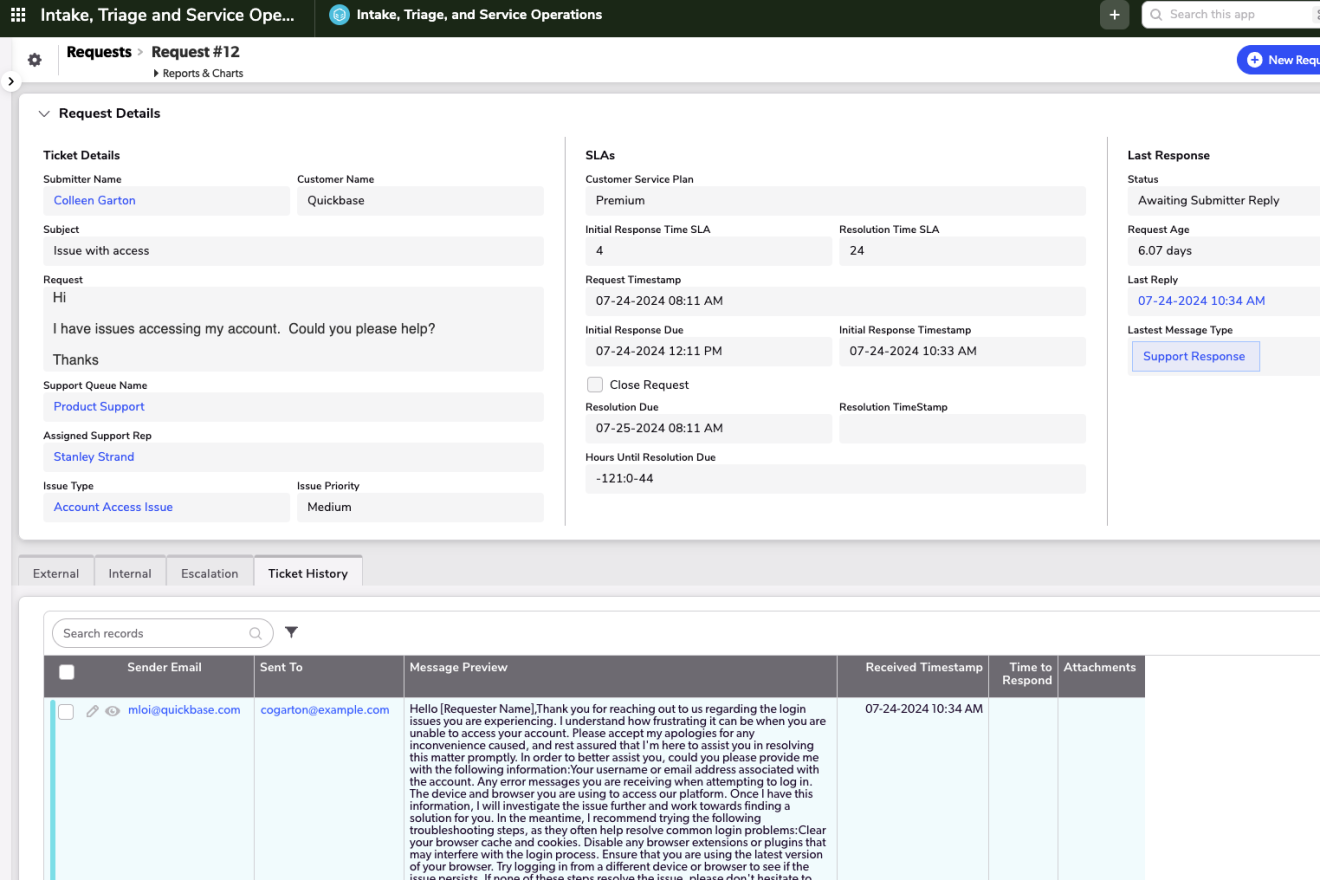The height and width of the screenshot is (880, 1320).
Task: Collapse the Request Details section
Action: [44, 114]
